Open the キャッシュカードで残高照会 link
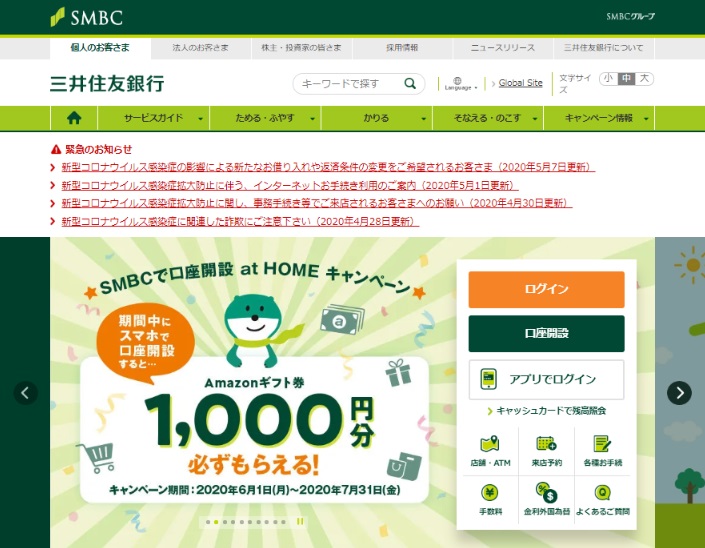The image size is (705, 548). coord(547,410)
